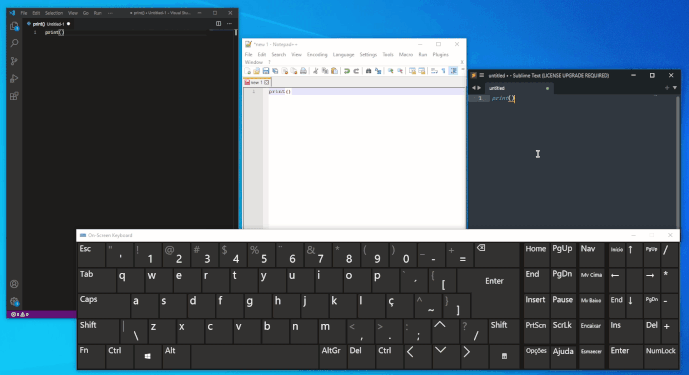This screenshot has width=689, height=375.
Task: Click the Notepad++ Paste toolbar icon
Action: pos(334,71)
